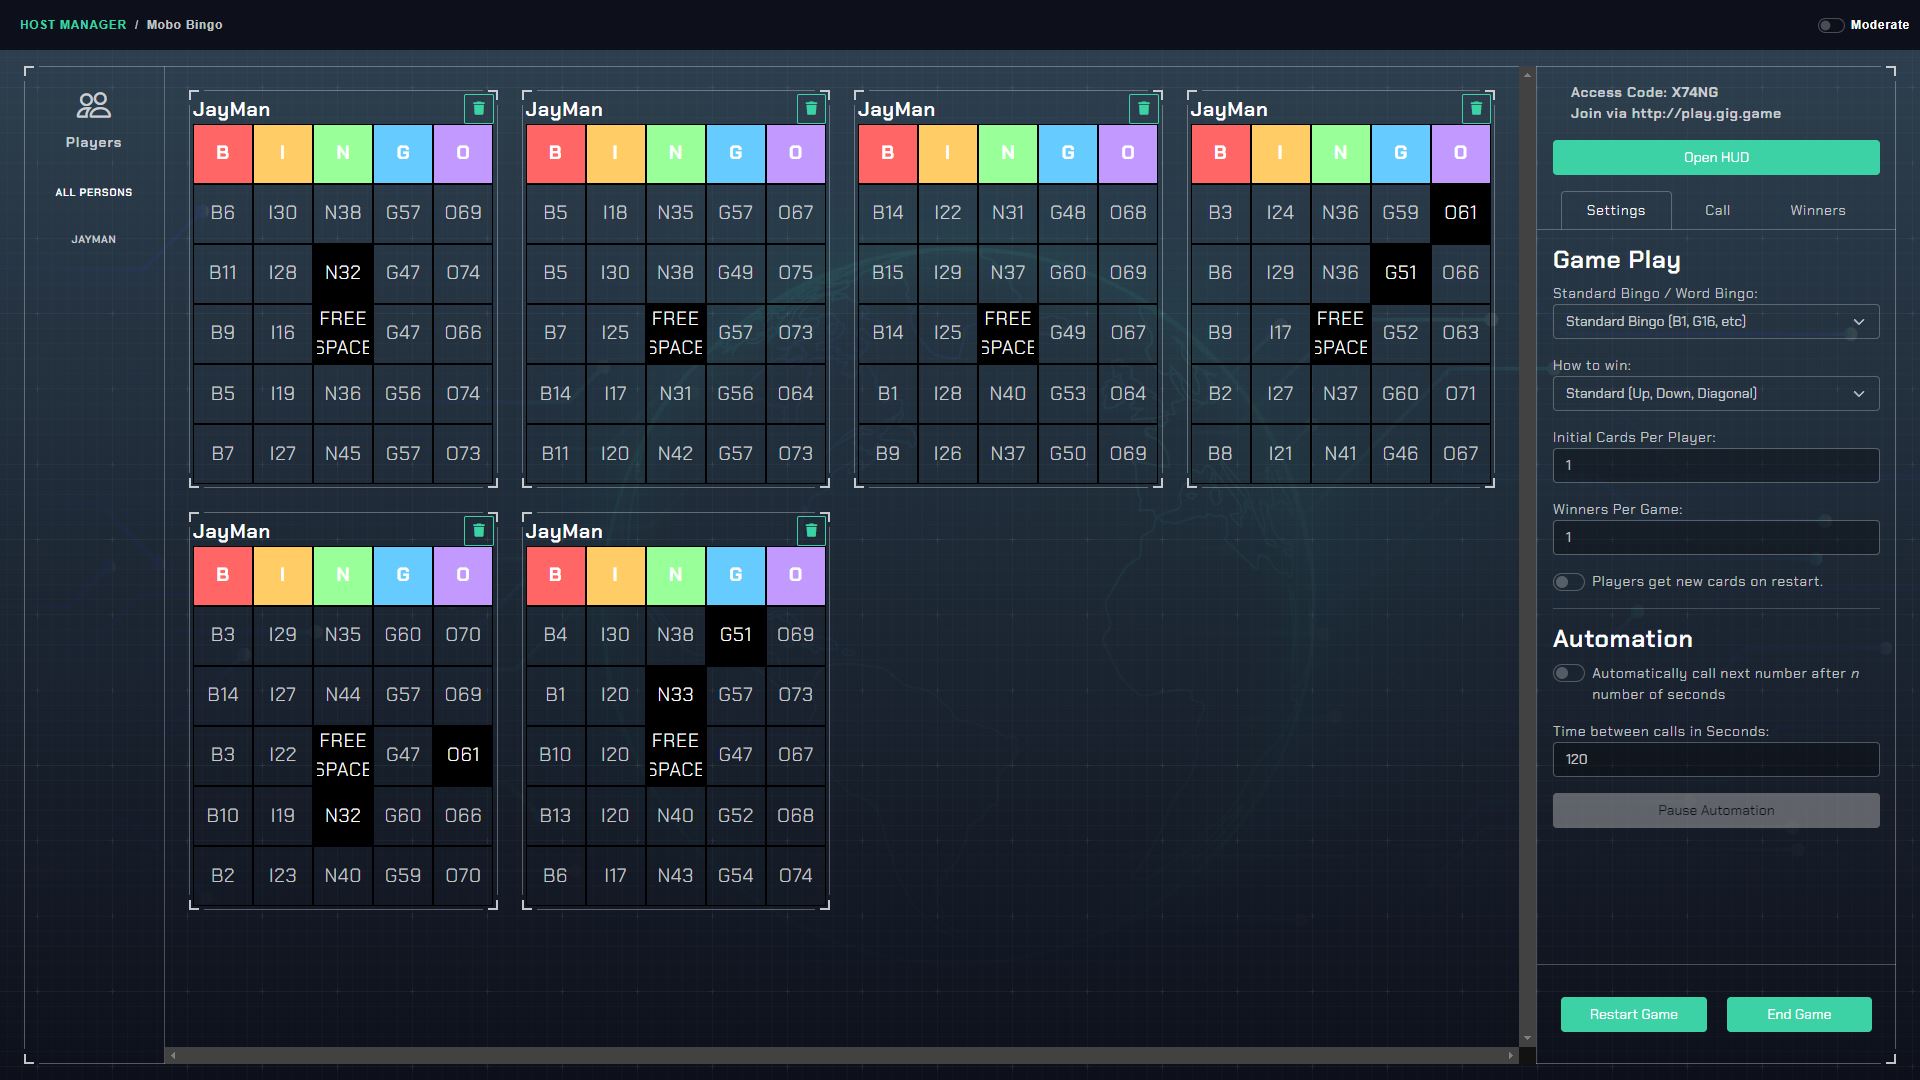
Task: Delete the second JayMan card in the top row
Action: 811,109
